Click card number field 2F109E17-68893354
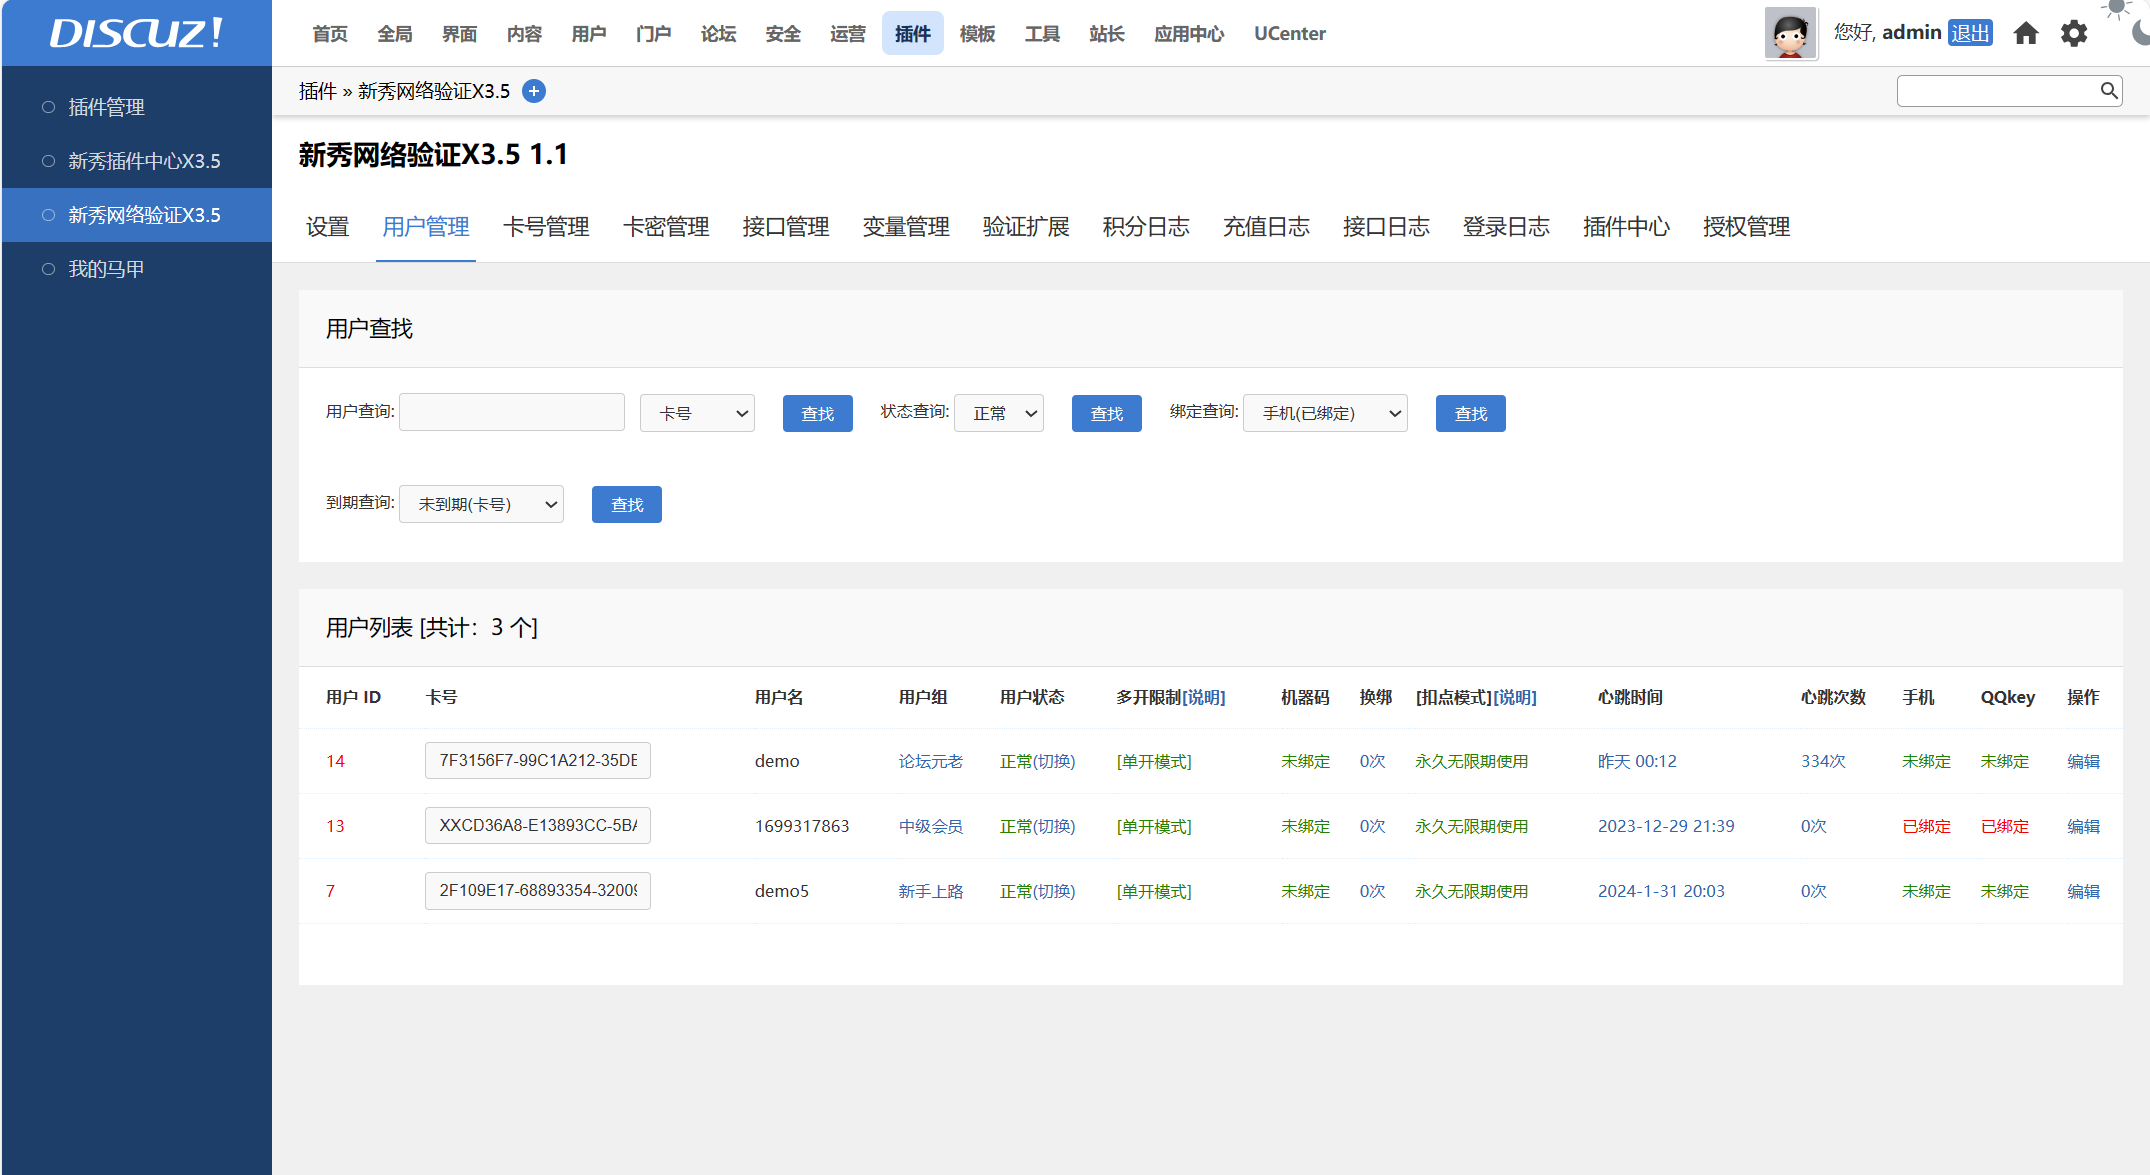The height and width of the screenshot is (1175, 2150). pos(538,890)
